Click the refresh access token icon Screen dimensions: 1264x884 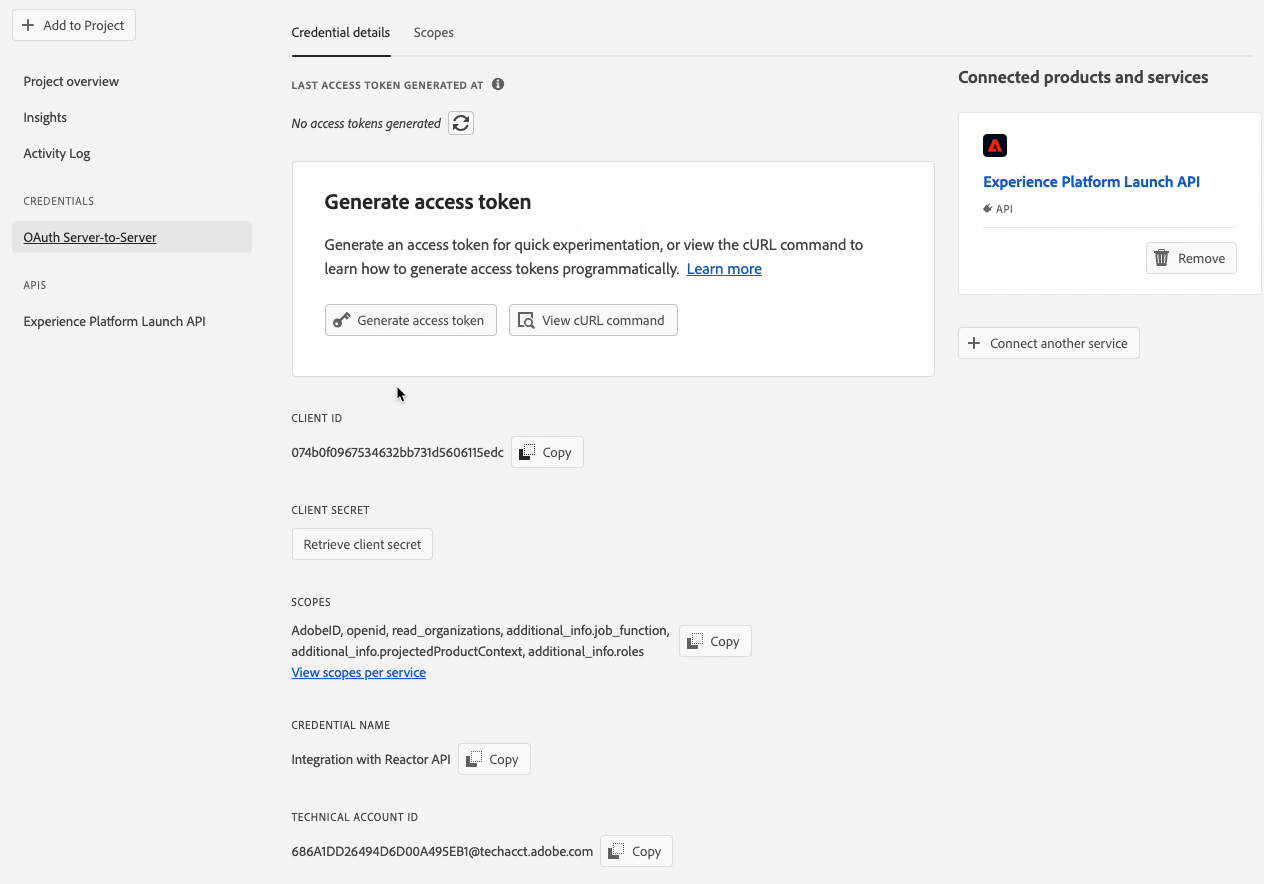(x=461, y=123)
